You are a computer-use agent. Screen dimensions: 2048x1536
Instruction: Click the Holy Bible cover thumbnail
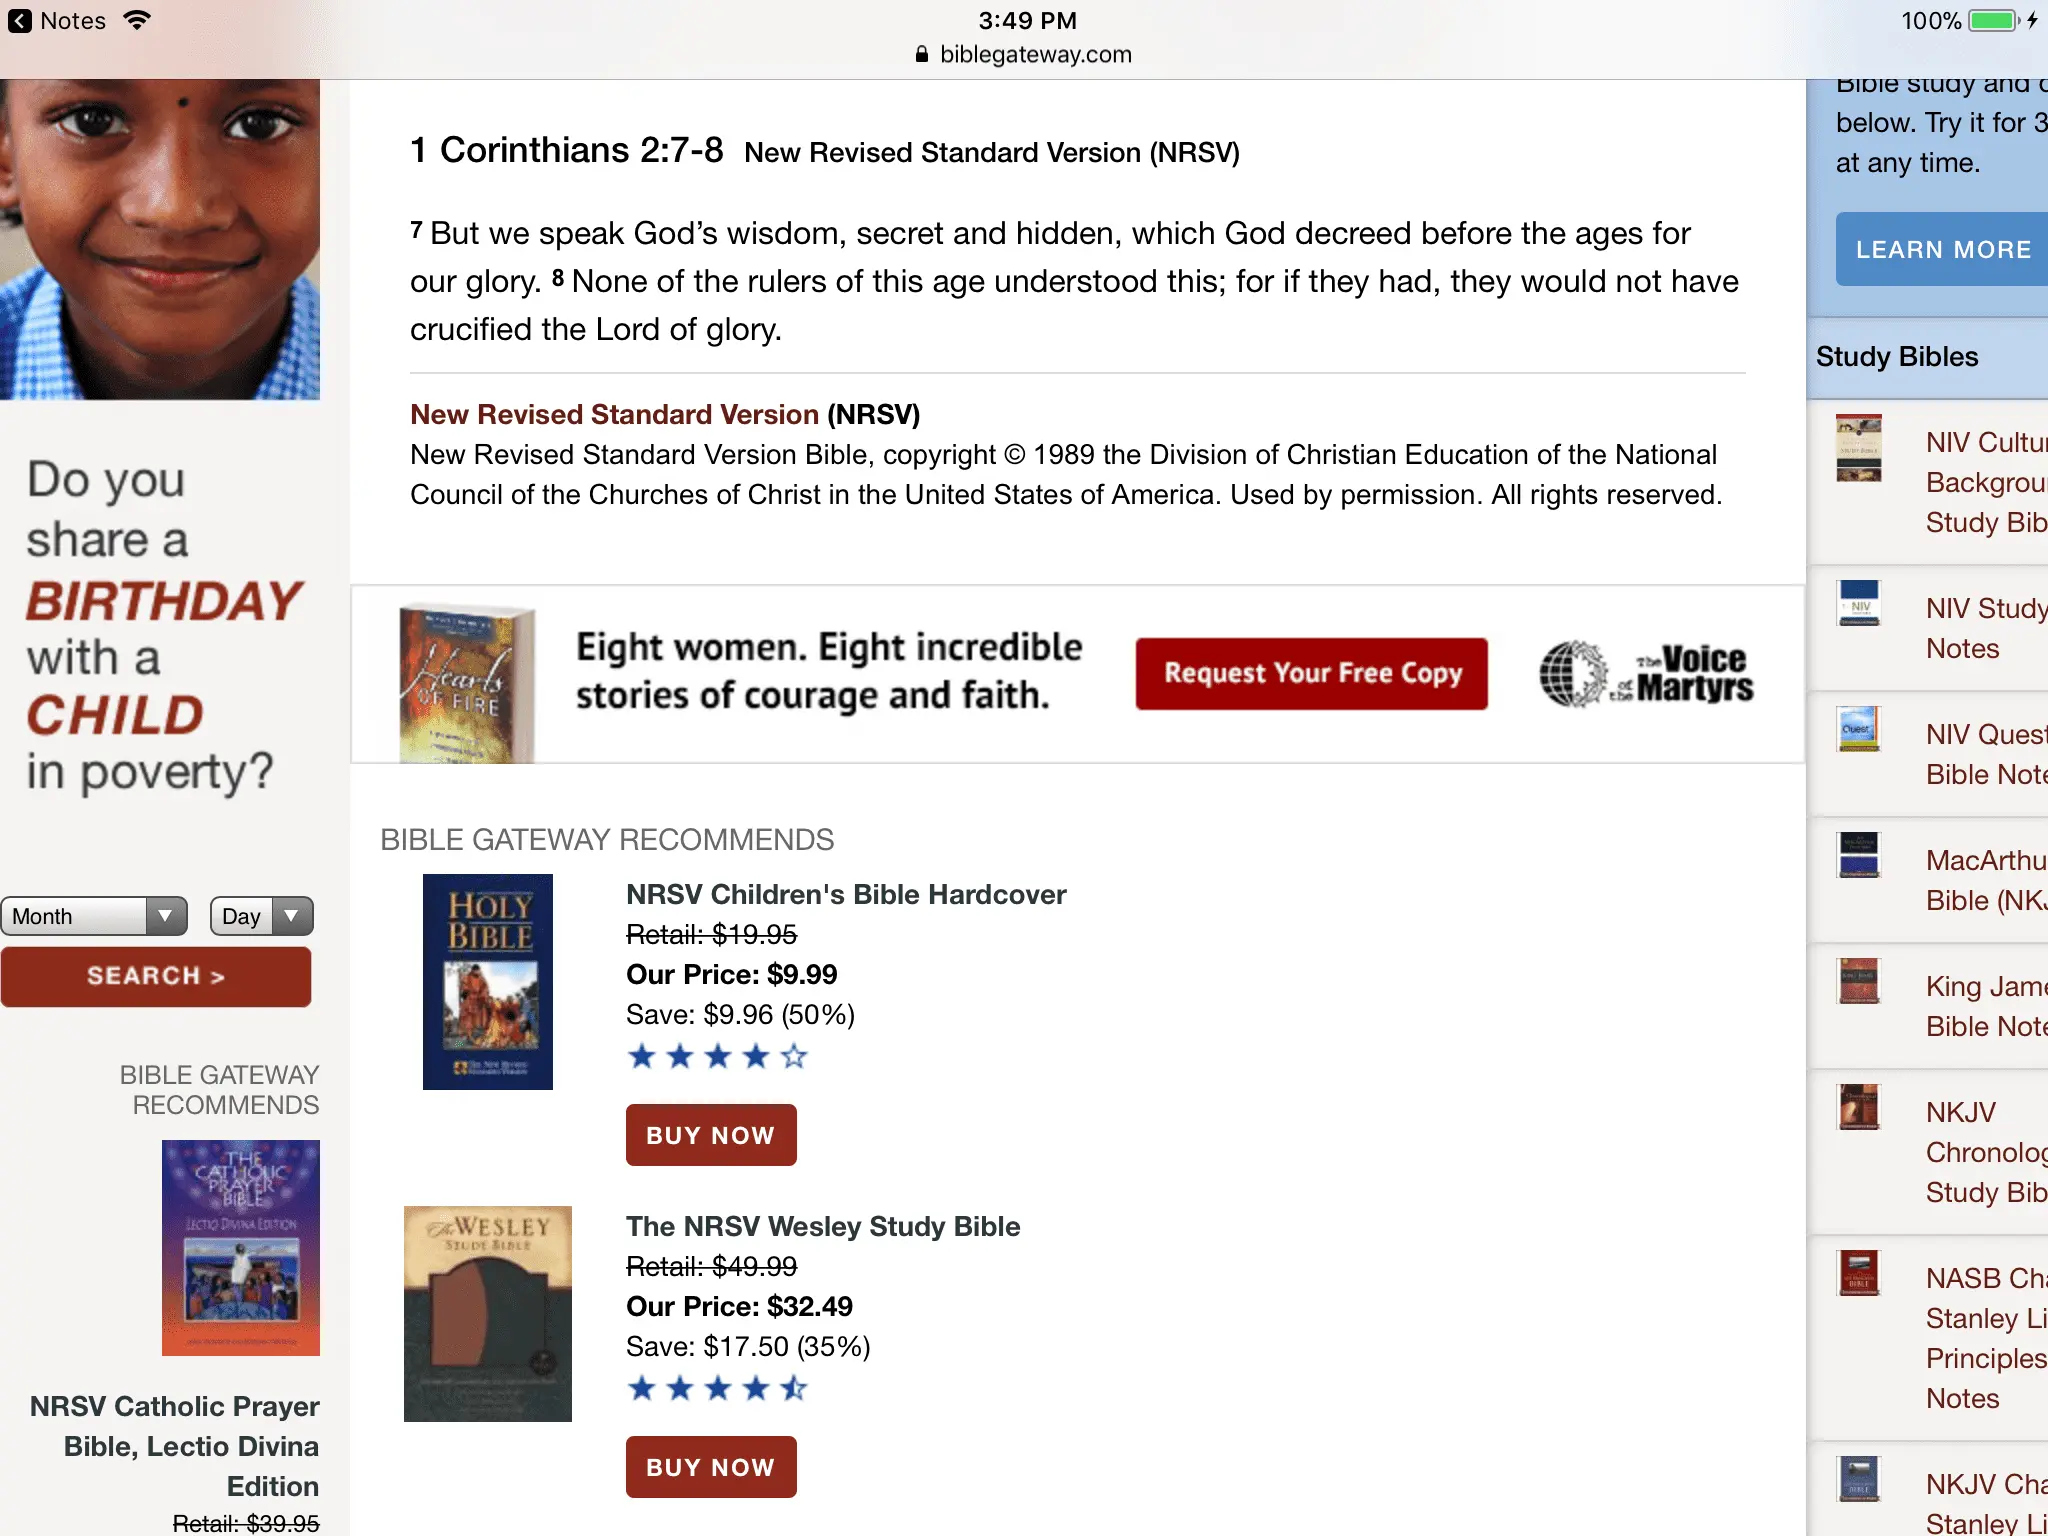(x=488, y=982)
